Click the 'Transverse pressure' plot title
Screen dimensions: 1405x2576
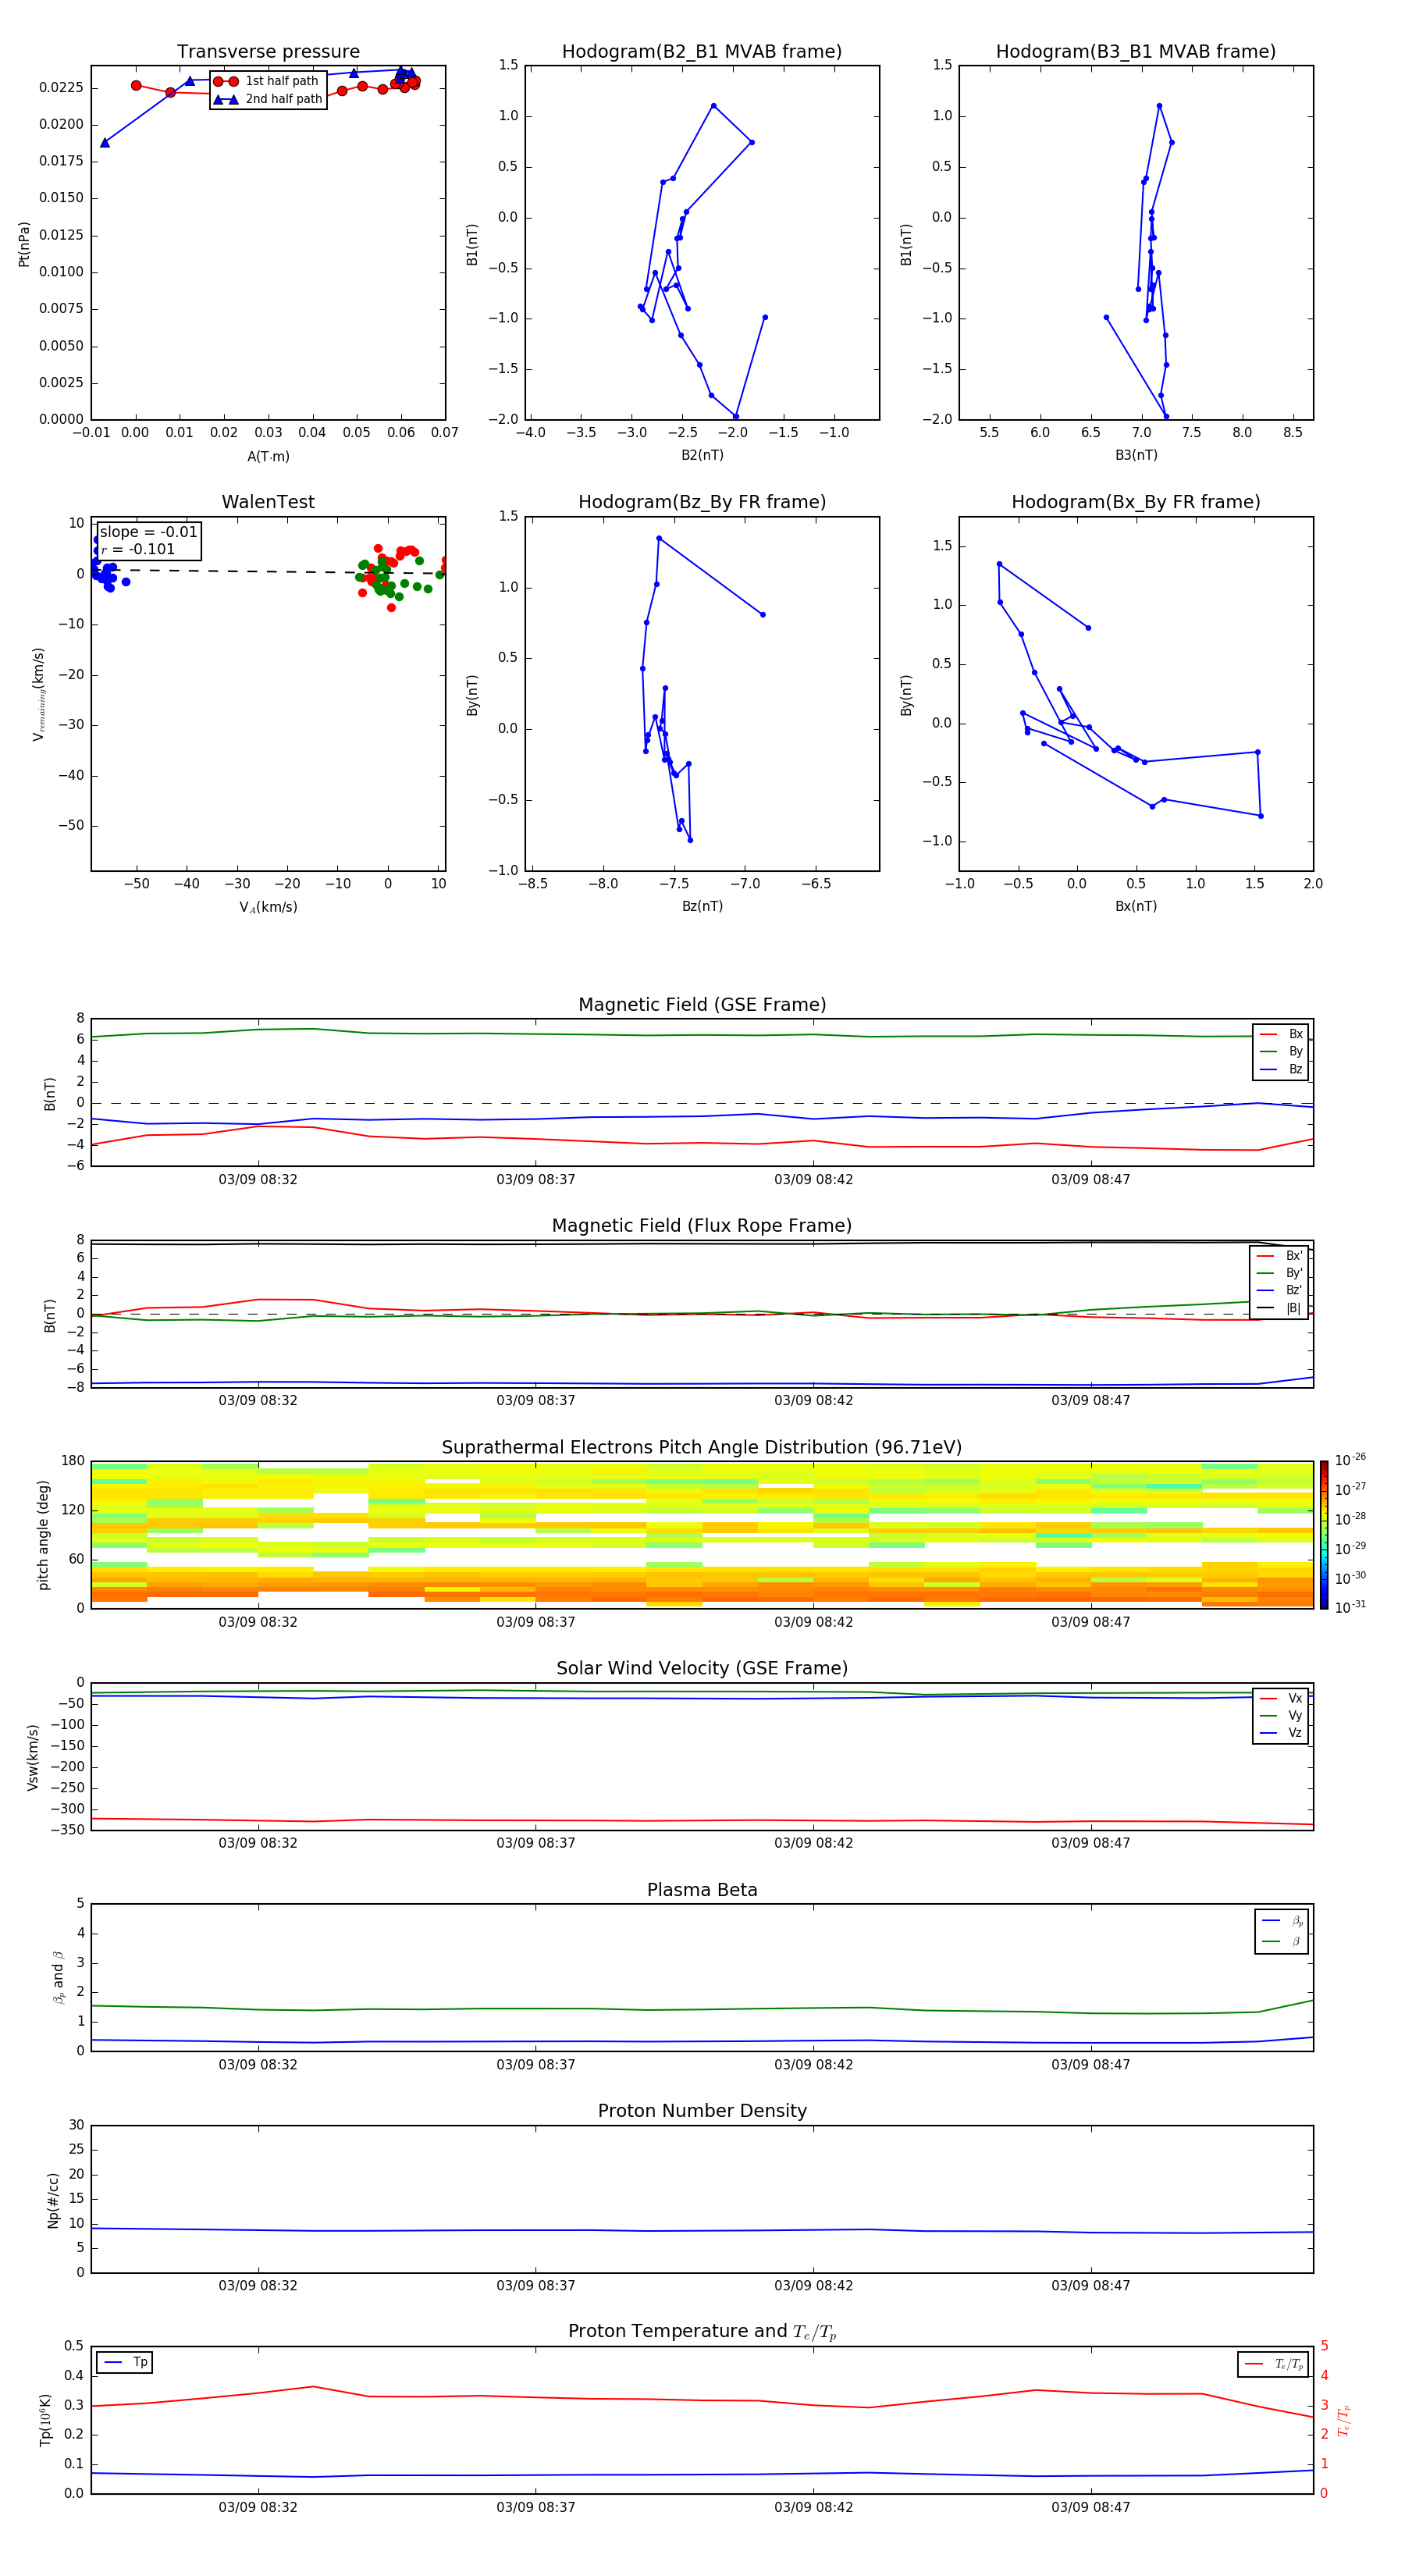click(x=268, y=52)
